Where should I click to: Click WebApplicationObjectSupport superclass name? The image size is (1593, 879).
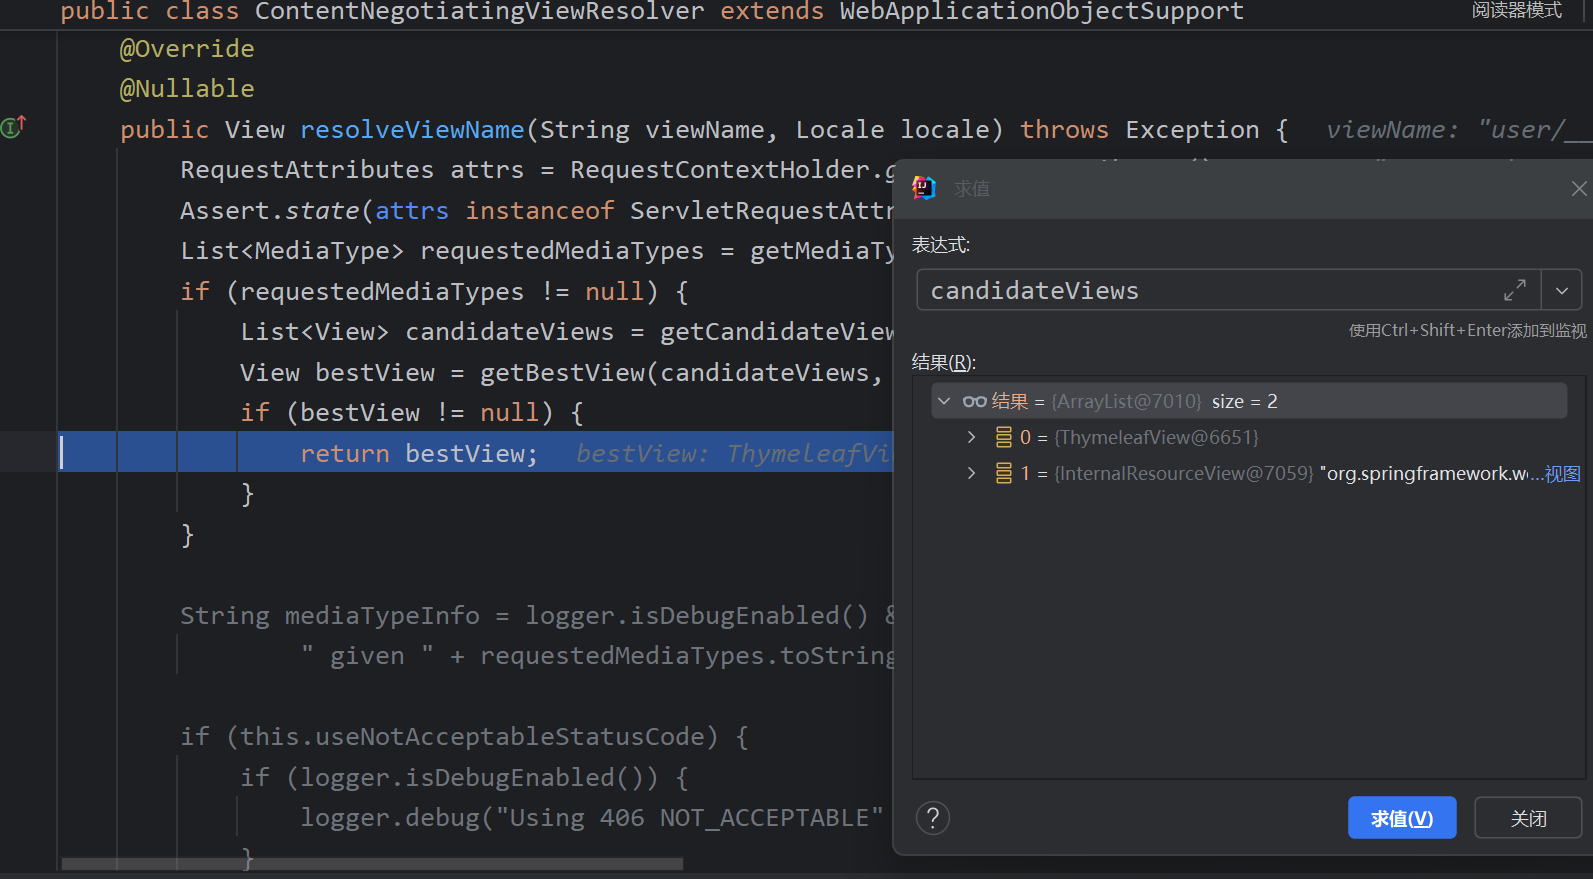coord(1042,11)
